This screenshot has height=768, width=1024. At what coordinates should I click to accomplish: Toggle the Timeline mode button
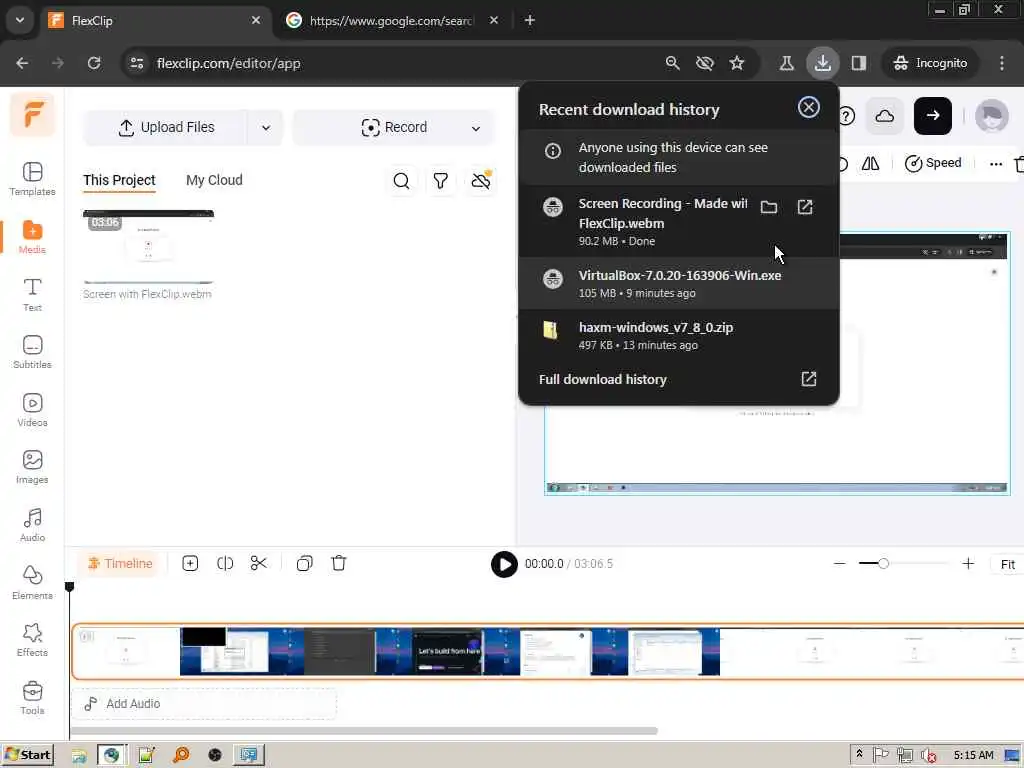(120, 564)
